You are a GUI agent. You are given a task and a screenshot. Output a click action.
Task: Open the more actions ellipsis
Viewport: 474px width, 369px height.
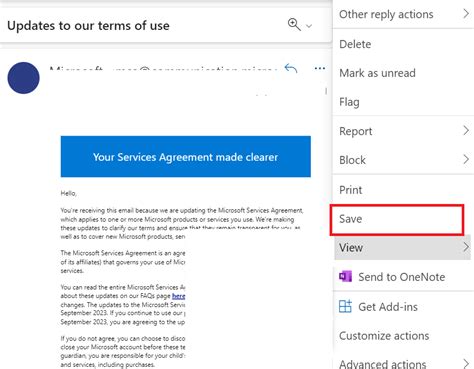tap(320, 68)
